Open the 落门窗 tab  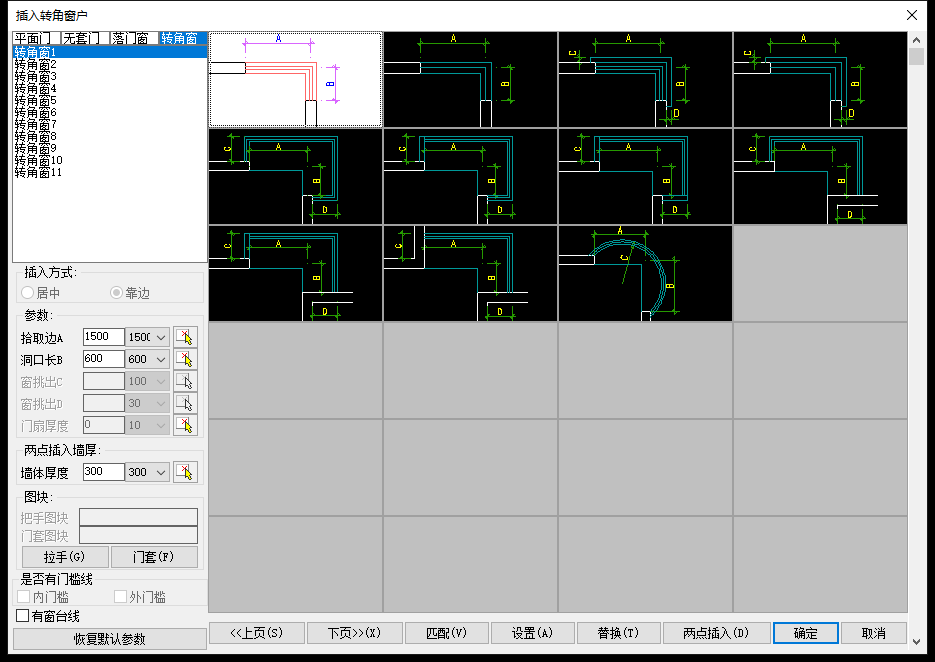(134, 39)
